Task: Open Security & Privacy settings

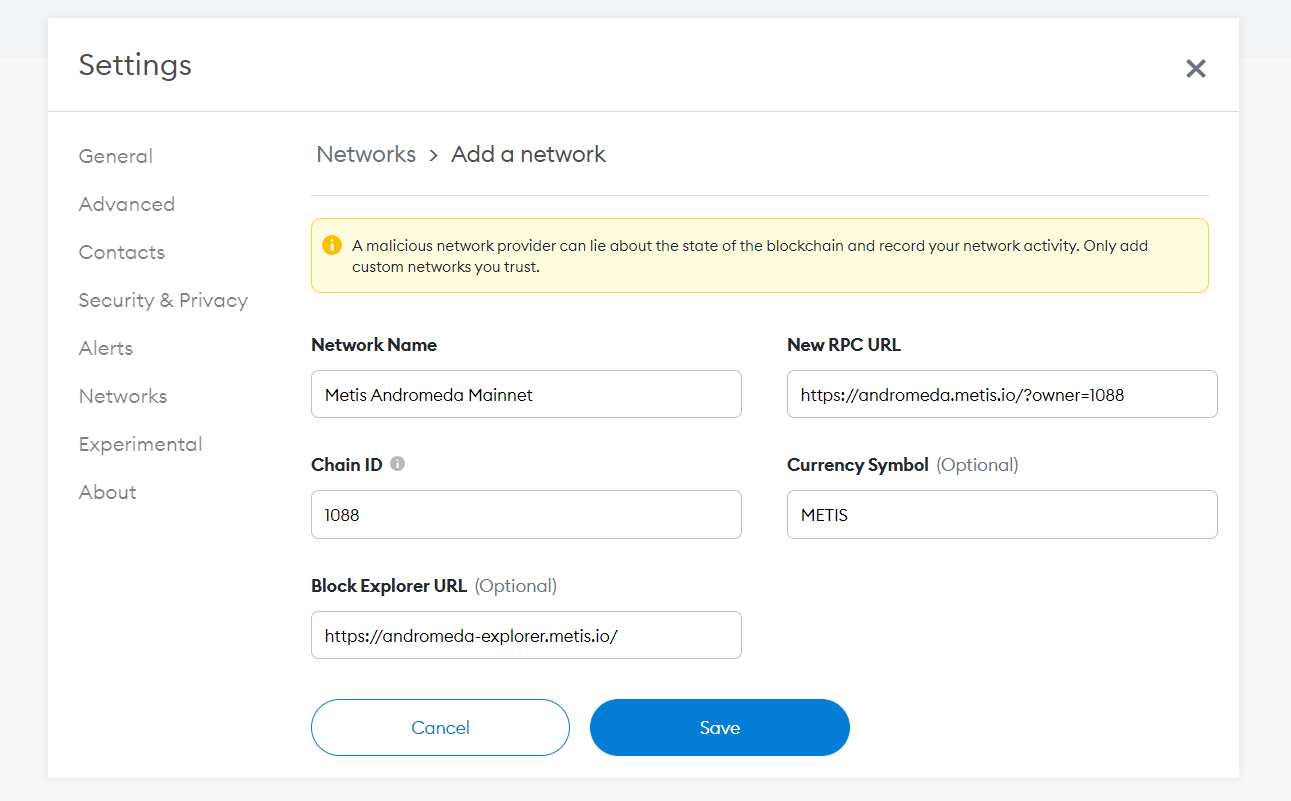Action: (163, 300)
